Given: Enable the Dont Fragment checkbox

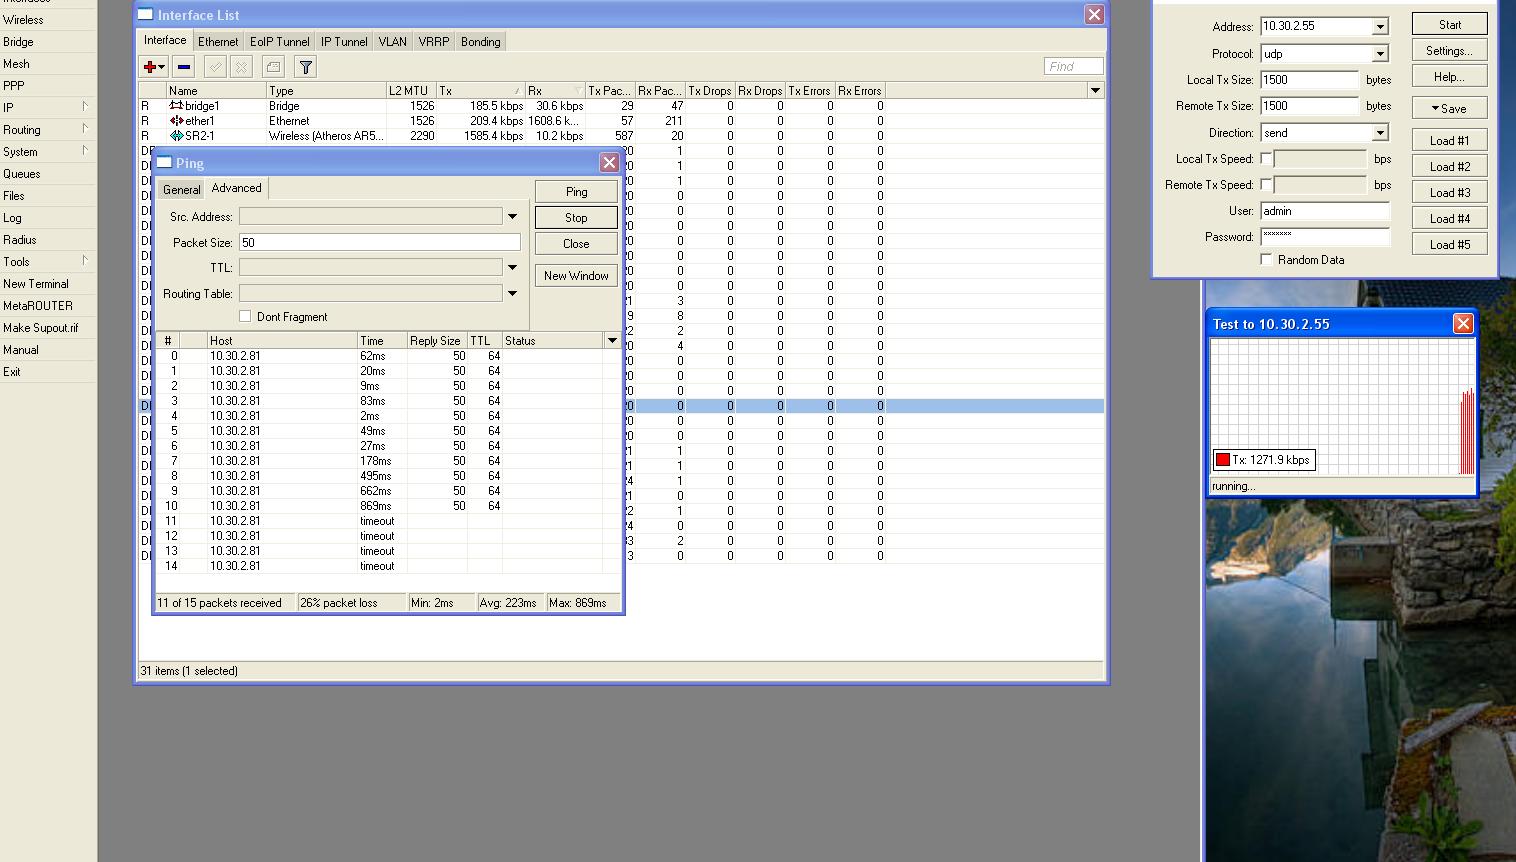Looking at the screenshot, I should pyautogui.click(x=245, y=316).
